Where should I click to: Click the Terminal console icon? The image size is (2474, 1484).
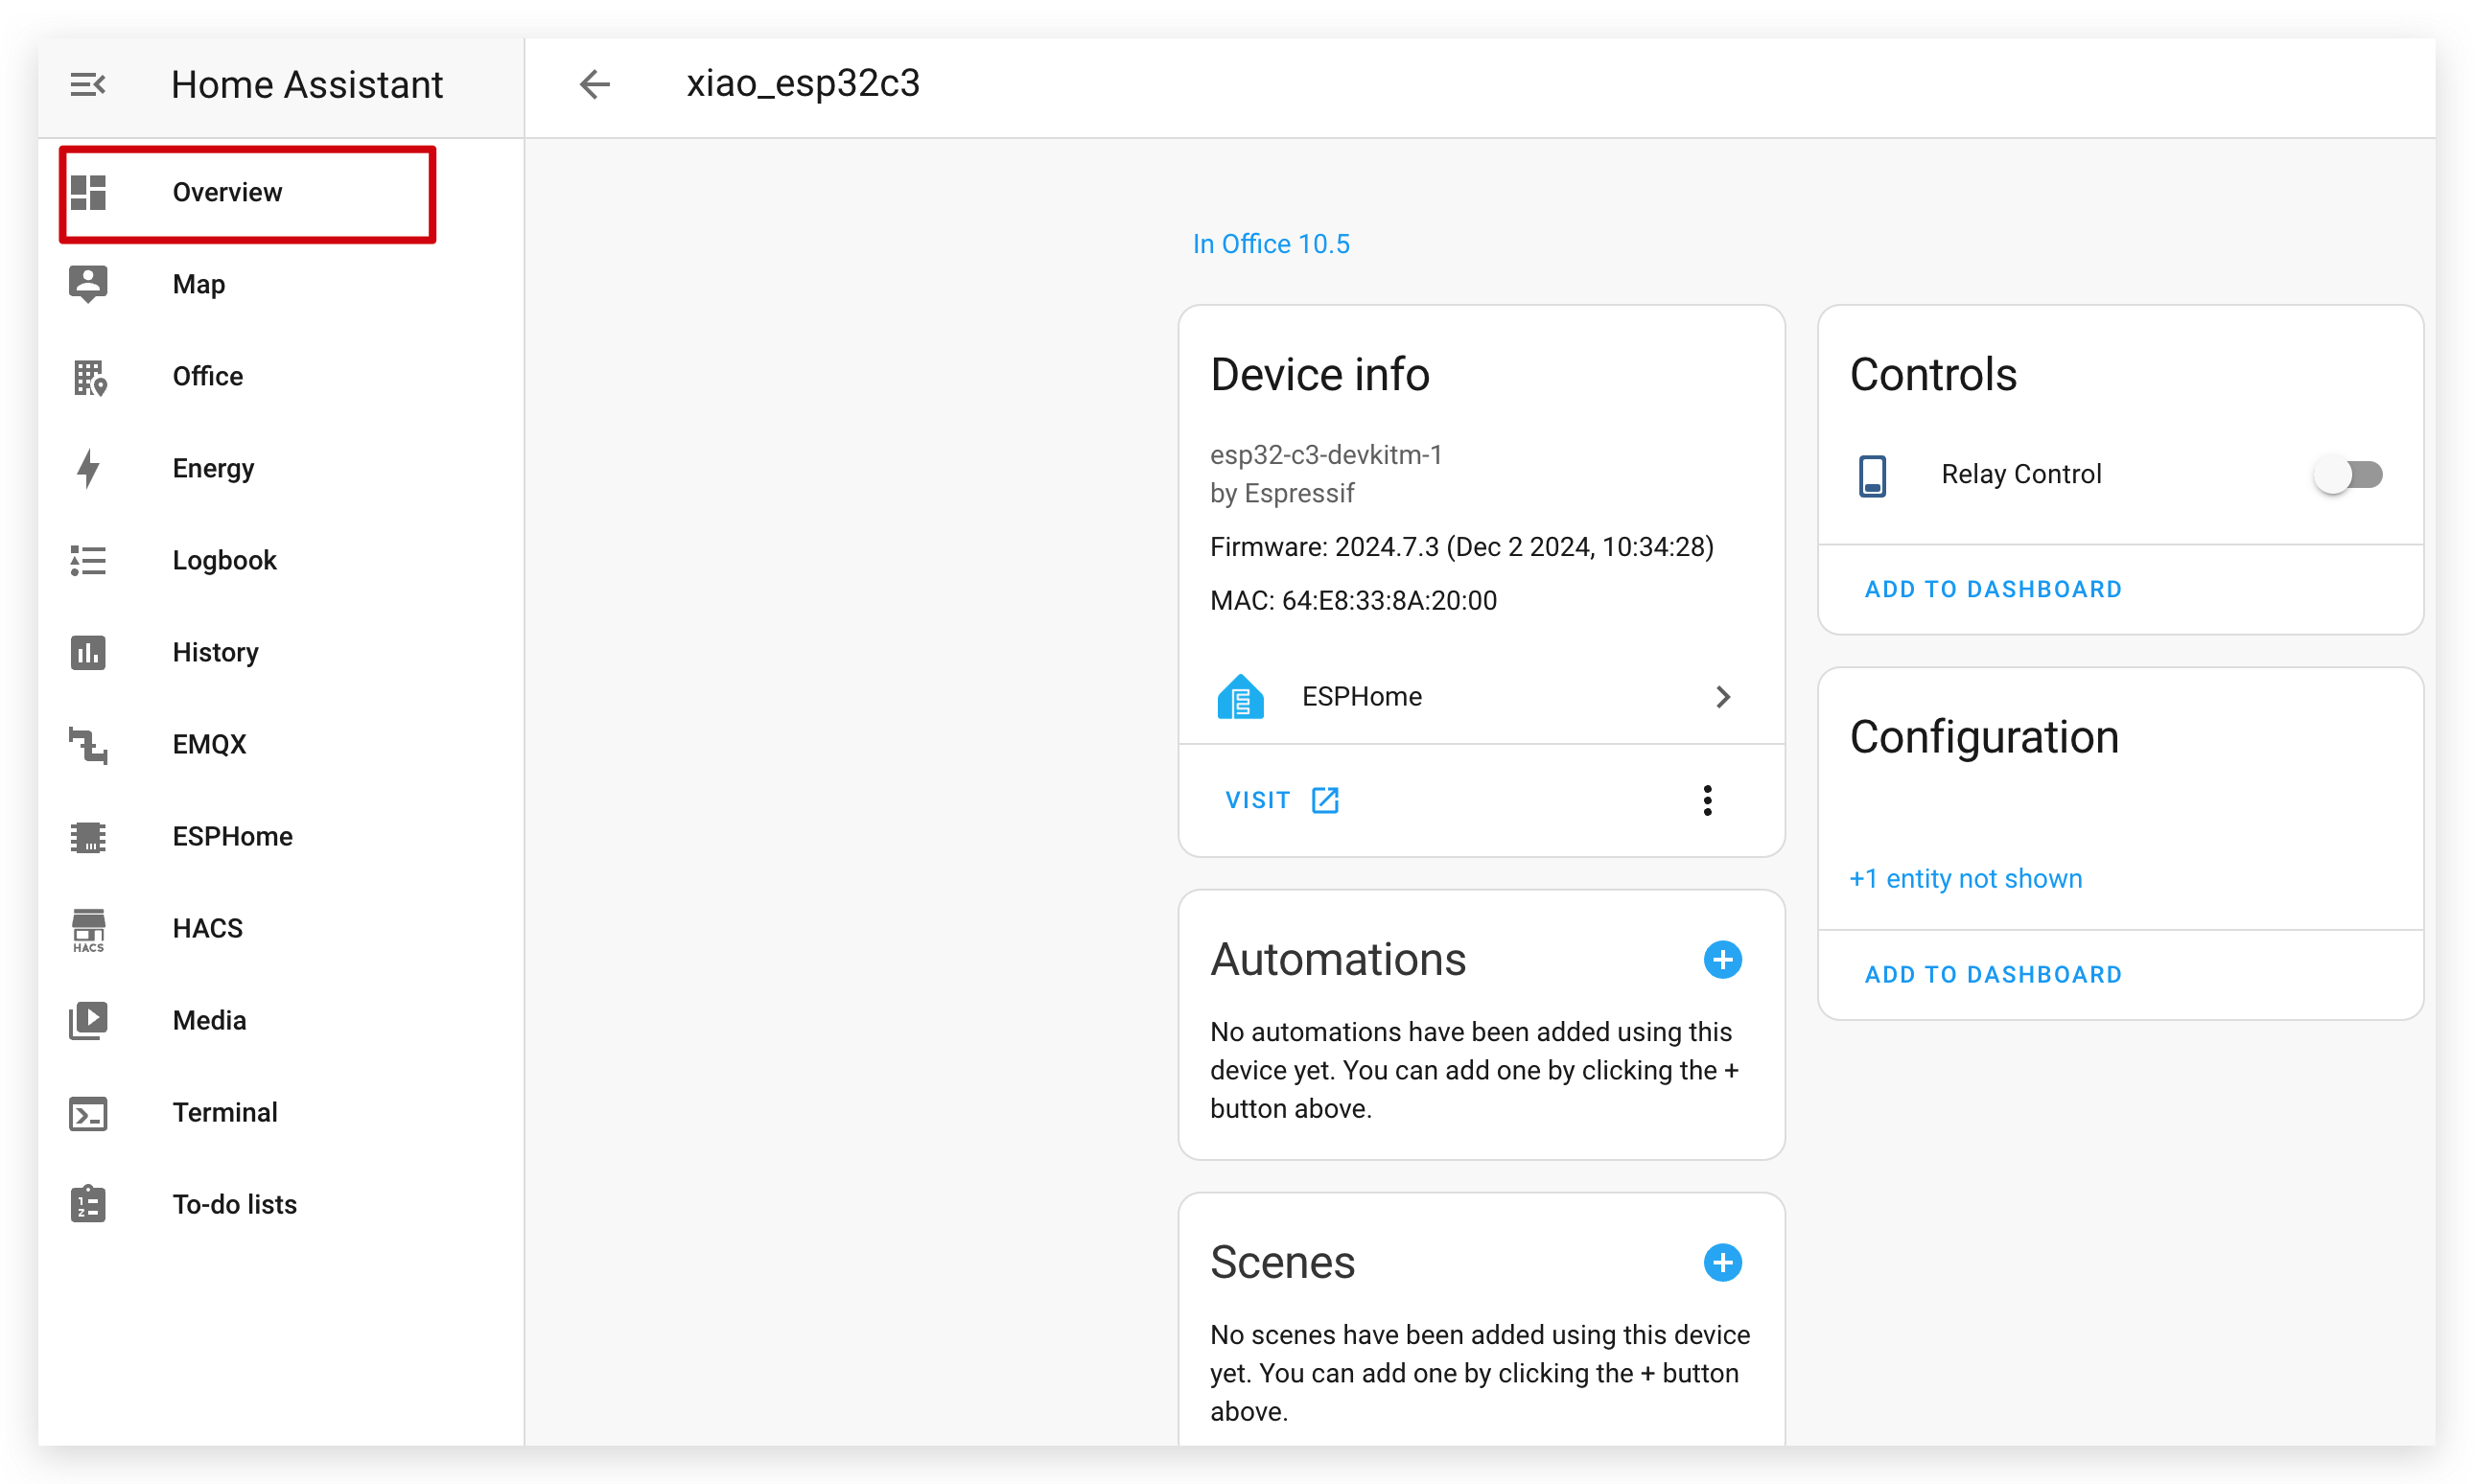tap(88, 1113)
